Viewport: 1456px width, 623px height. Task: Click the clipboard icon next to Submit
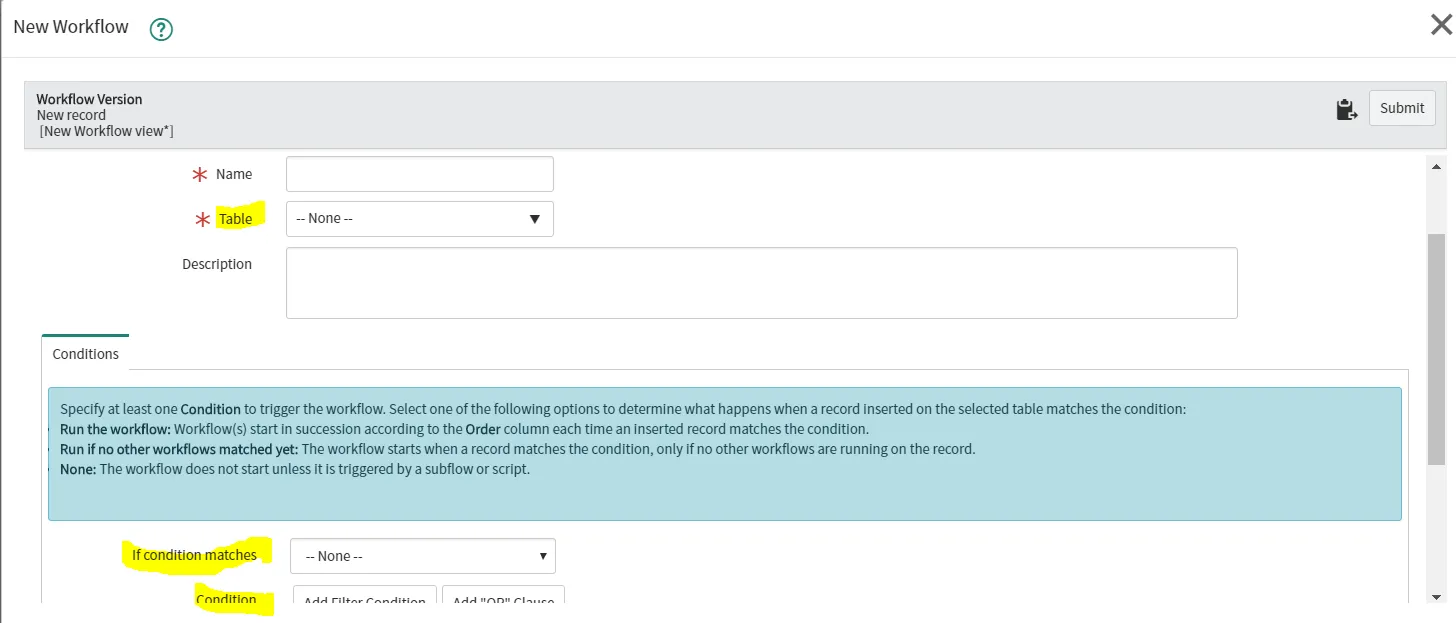(1346, 109)
